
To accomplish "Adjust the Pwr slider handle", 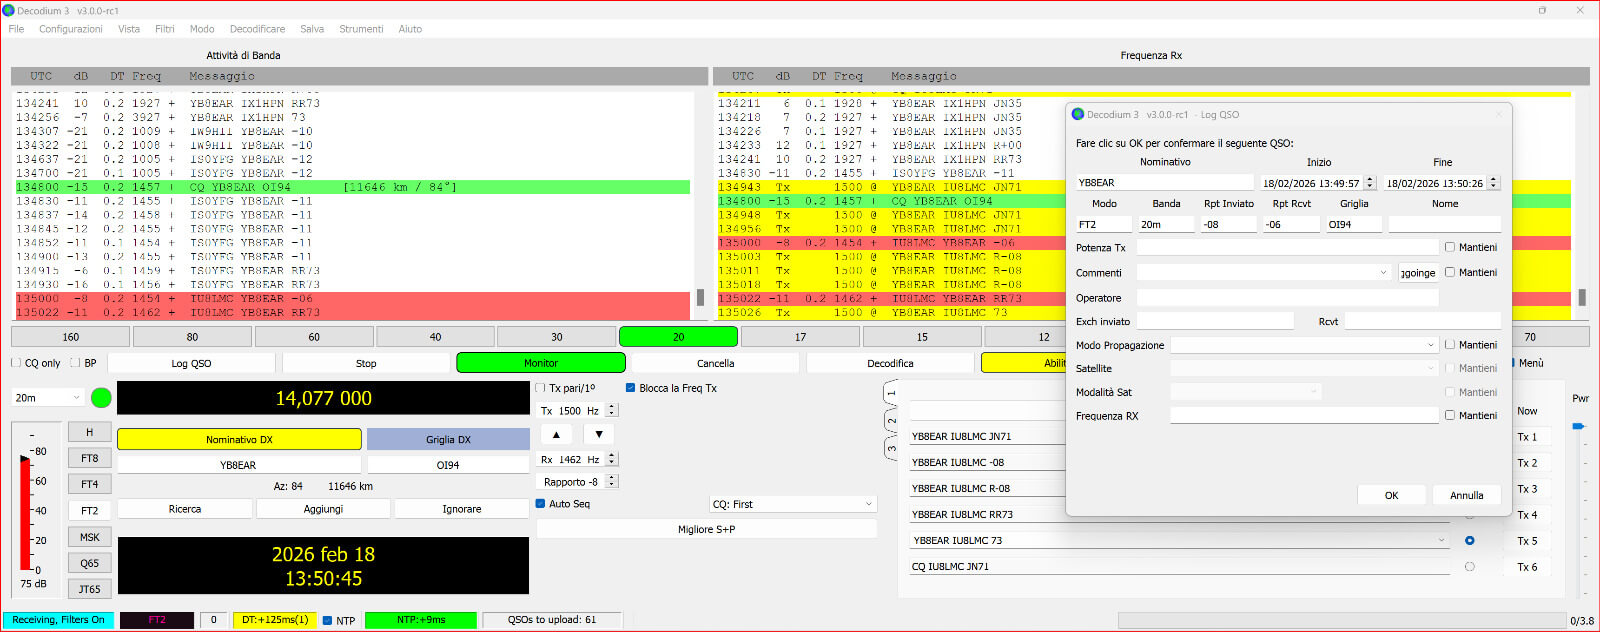I will tap(1578, 427).
